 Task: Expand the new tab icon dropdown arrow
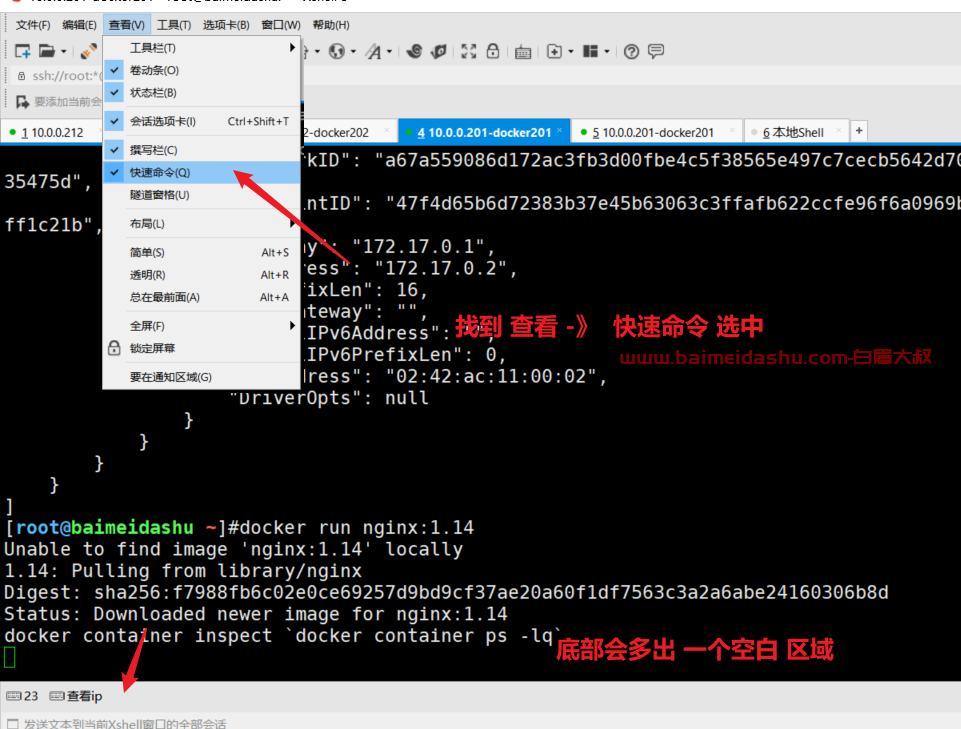(x=571, y=52)
